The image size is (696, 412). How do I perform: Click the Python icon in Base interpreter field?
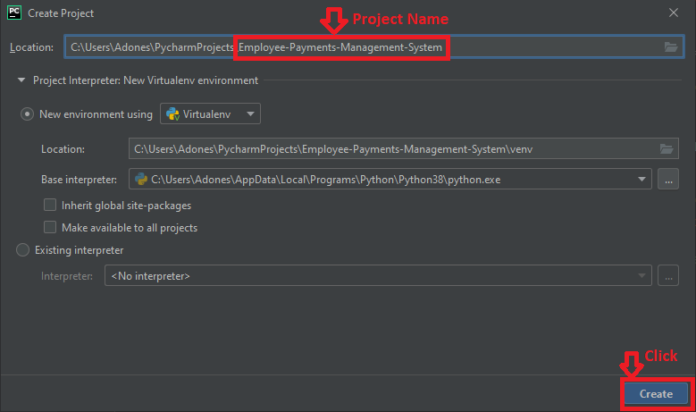[141, 179]
